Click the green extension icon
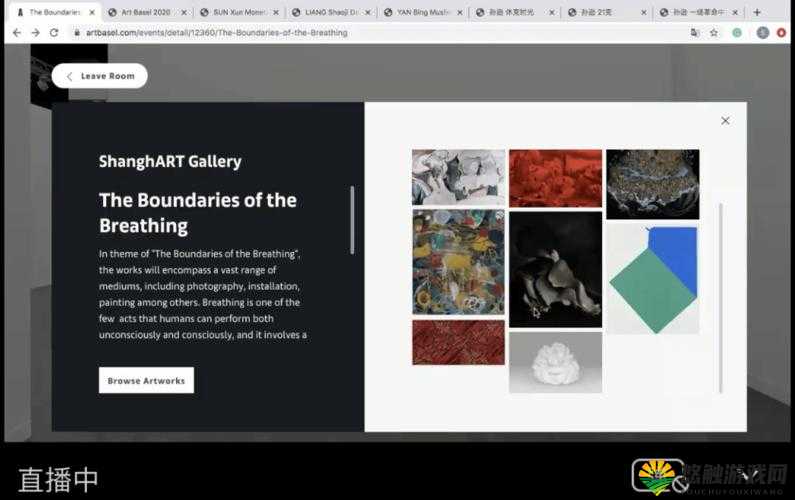The image size is (795, 500). (x=737, y=33)
